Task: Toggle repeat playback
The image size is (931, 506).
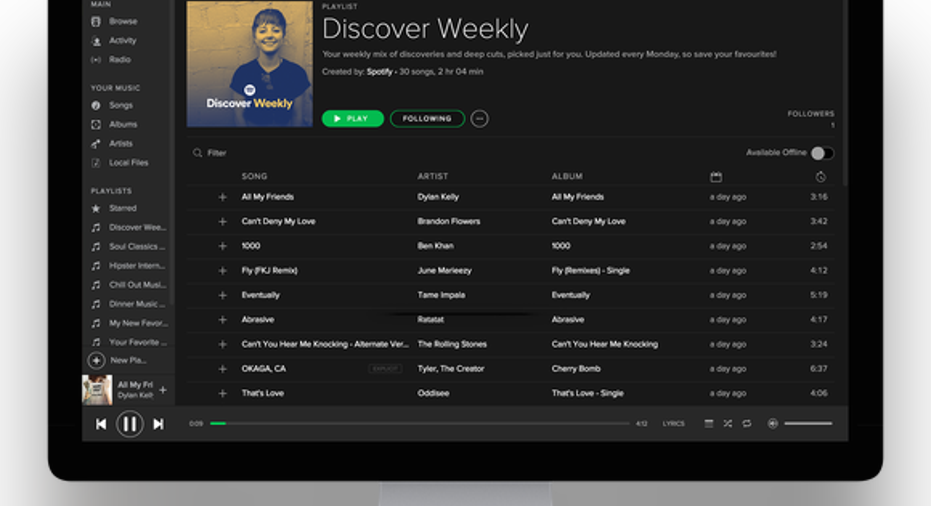Action: point(747,423)
